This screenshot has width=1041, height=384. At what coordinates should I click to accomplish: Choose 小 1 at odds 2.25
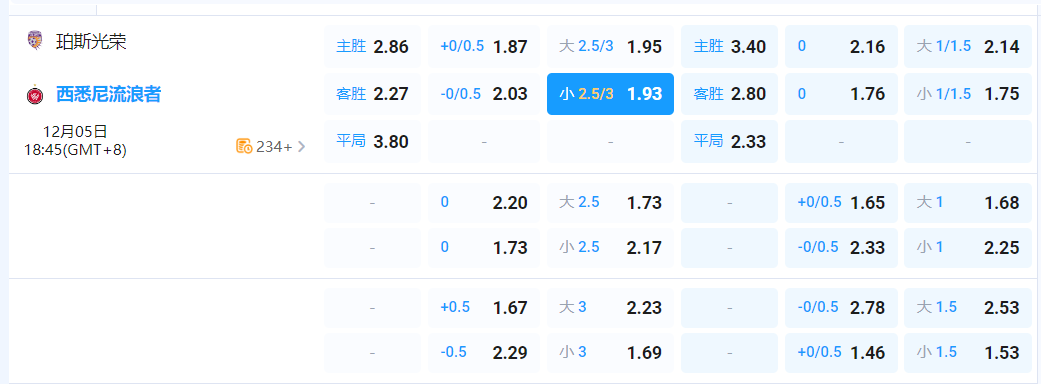click(x=968, y=248)
